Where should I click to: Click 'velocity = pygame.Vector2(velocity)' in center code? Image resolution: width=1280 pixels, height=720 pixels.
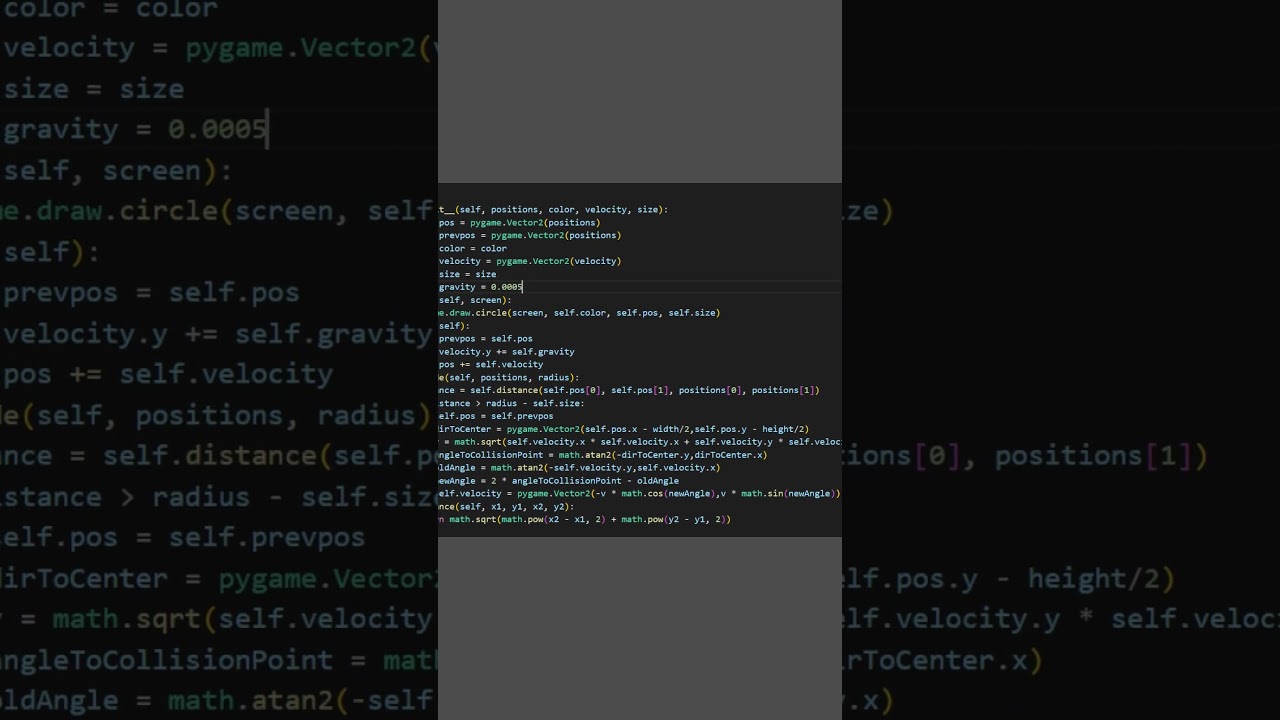click(530, 261)
